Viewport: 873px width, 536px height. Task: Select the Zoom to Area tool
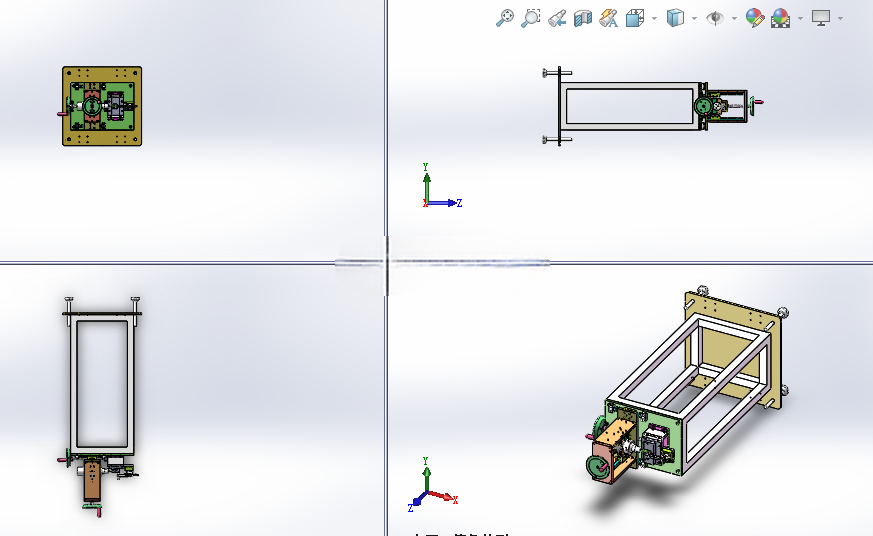click(531, 18)
